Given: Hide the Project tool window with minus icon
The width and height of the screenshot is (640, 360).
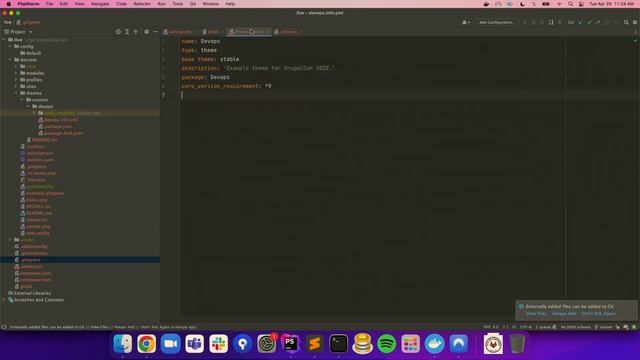Looking at the screenshot, I should [155, 31].
